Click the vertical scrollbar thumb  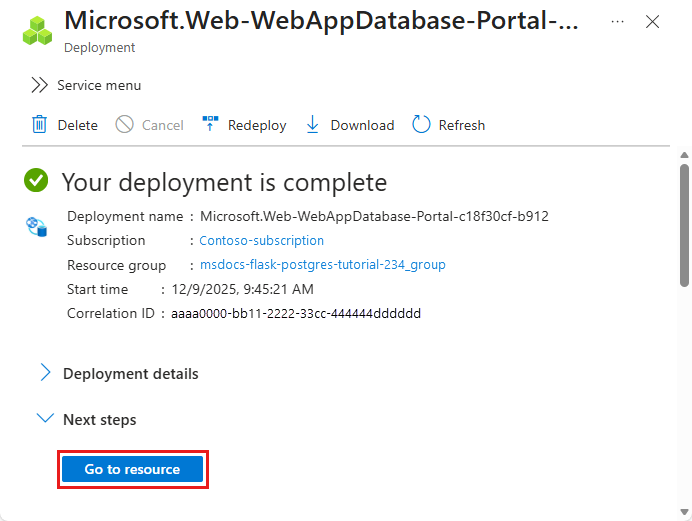tap(684, 225)
